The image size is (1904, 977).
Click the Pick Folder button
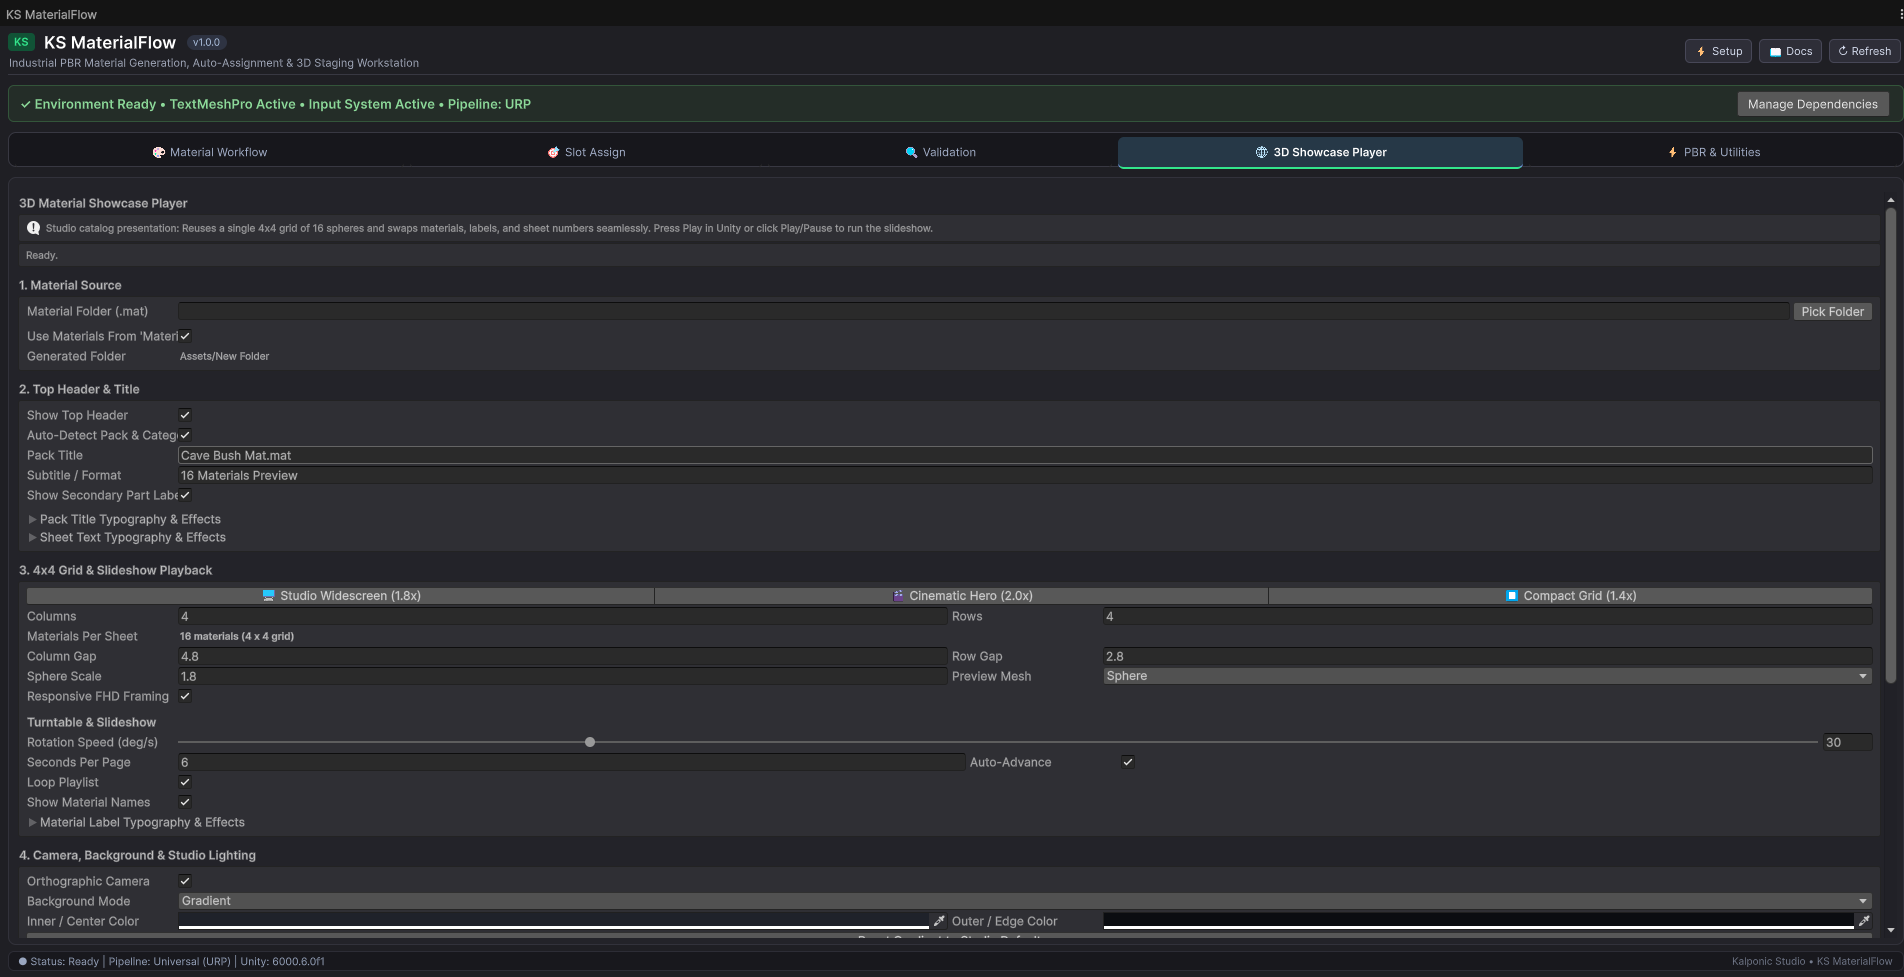coord(1832,312)
